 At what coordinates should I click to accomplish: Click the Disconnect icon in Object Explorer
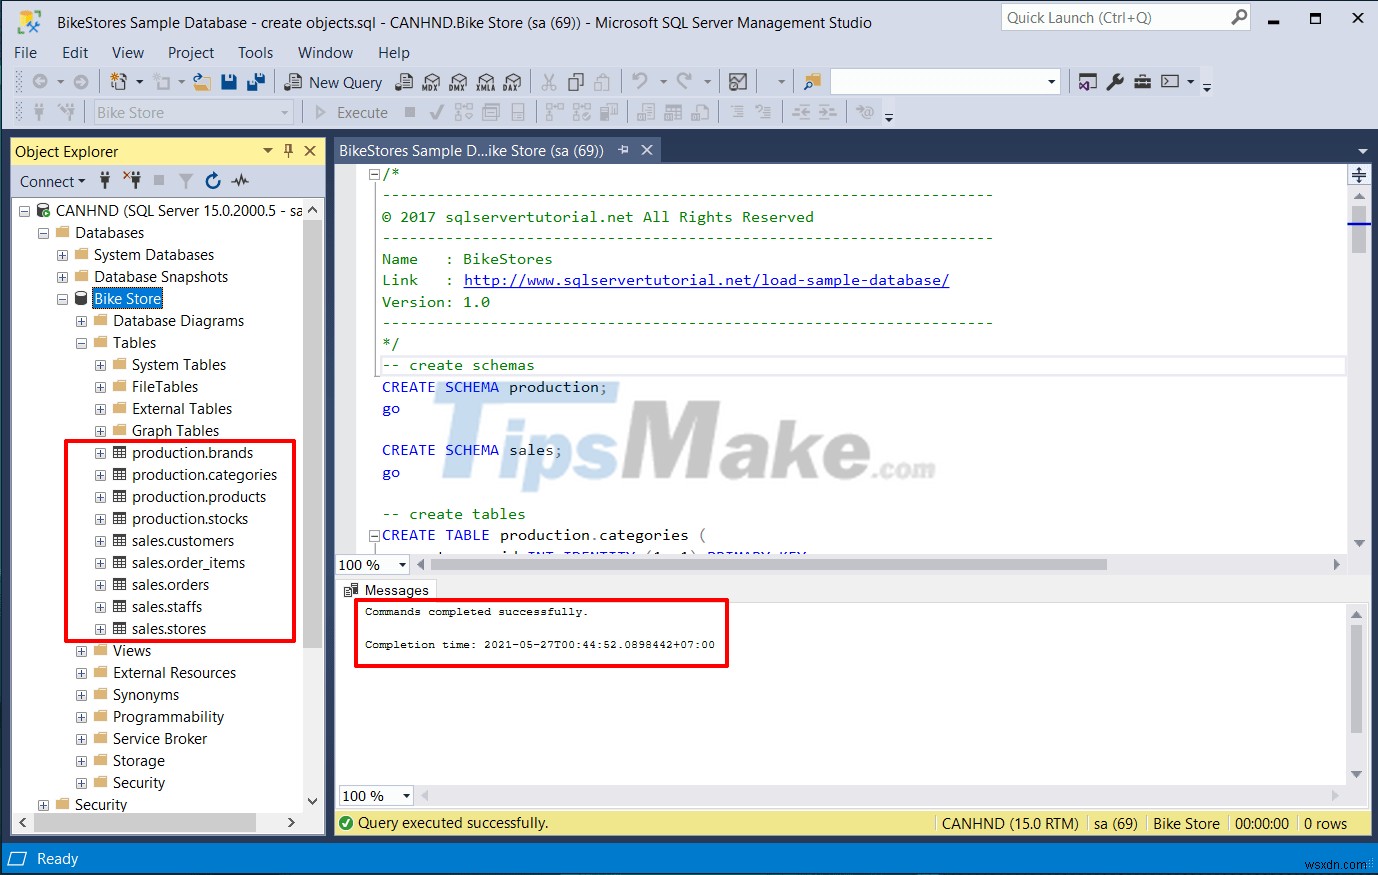point(134,181)
